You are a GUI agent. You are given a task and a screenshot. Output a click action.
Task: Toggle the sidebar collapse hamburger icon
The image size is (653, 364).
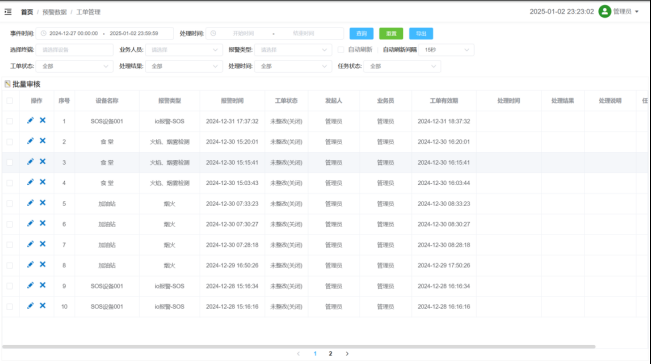tap(8, 12)
